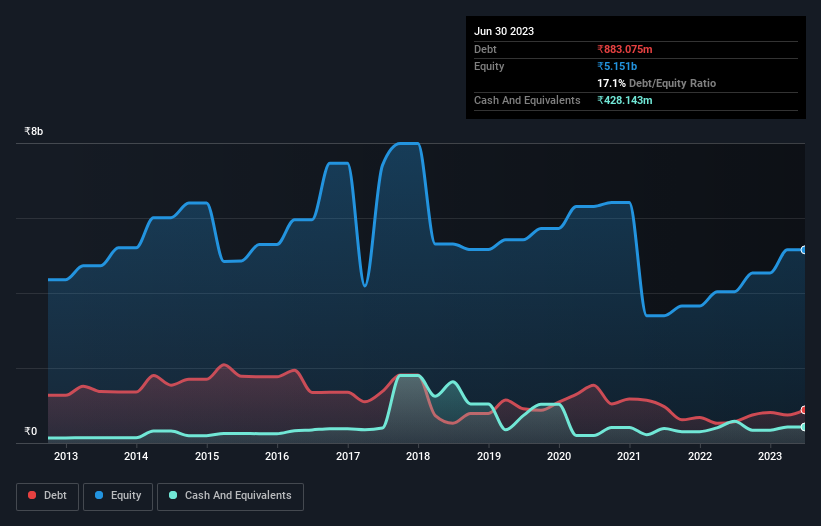Toggle the Cash And Equivalents legend button
This screenshot has height=526, width=821.
(x=230, y=496)
